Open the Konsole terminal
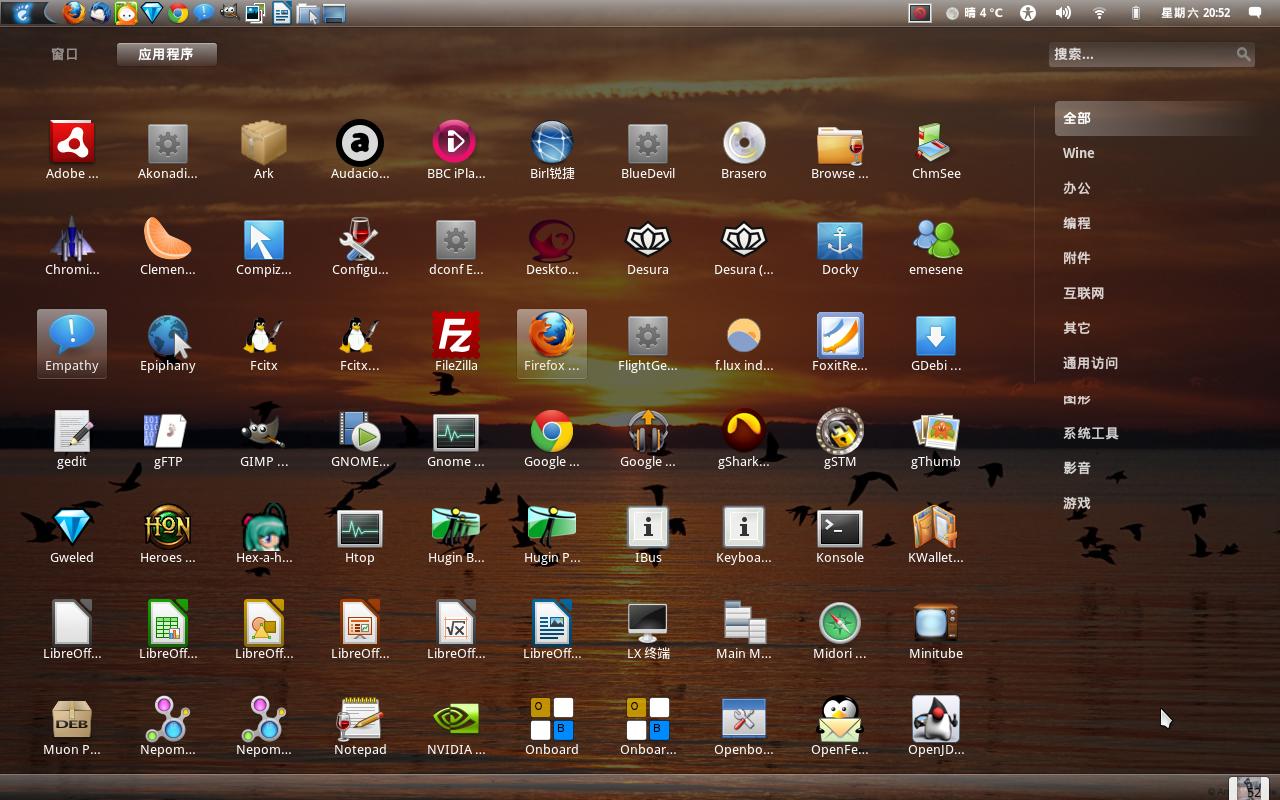The height and width of the screenshot is (800, 1280). (x=840, y=527)
